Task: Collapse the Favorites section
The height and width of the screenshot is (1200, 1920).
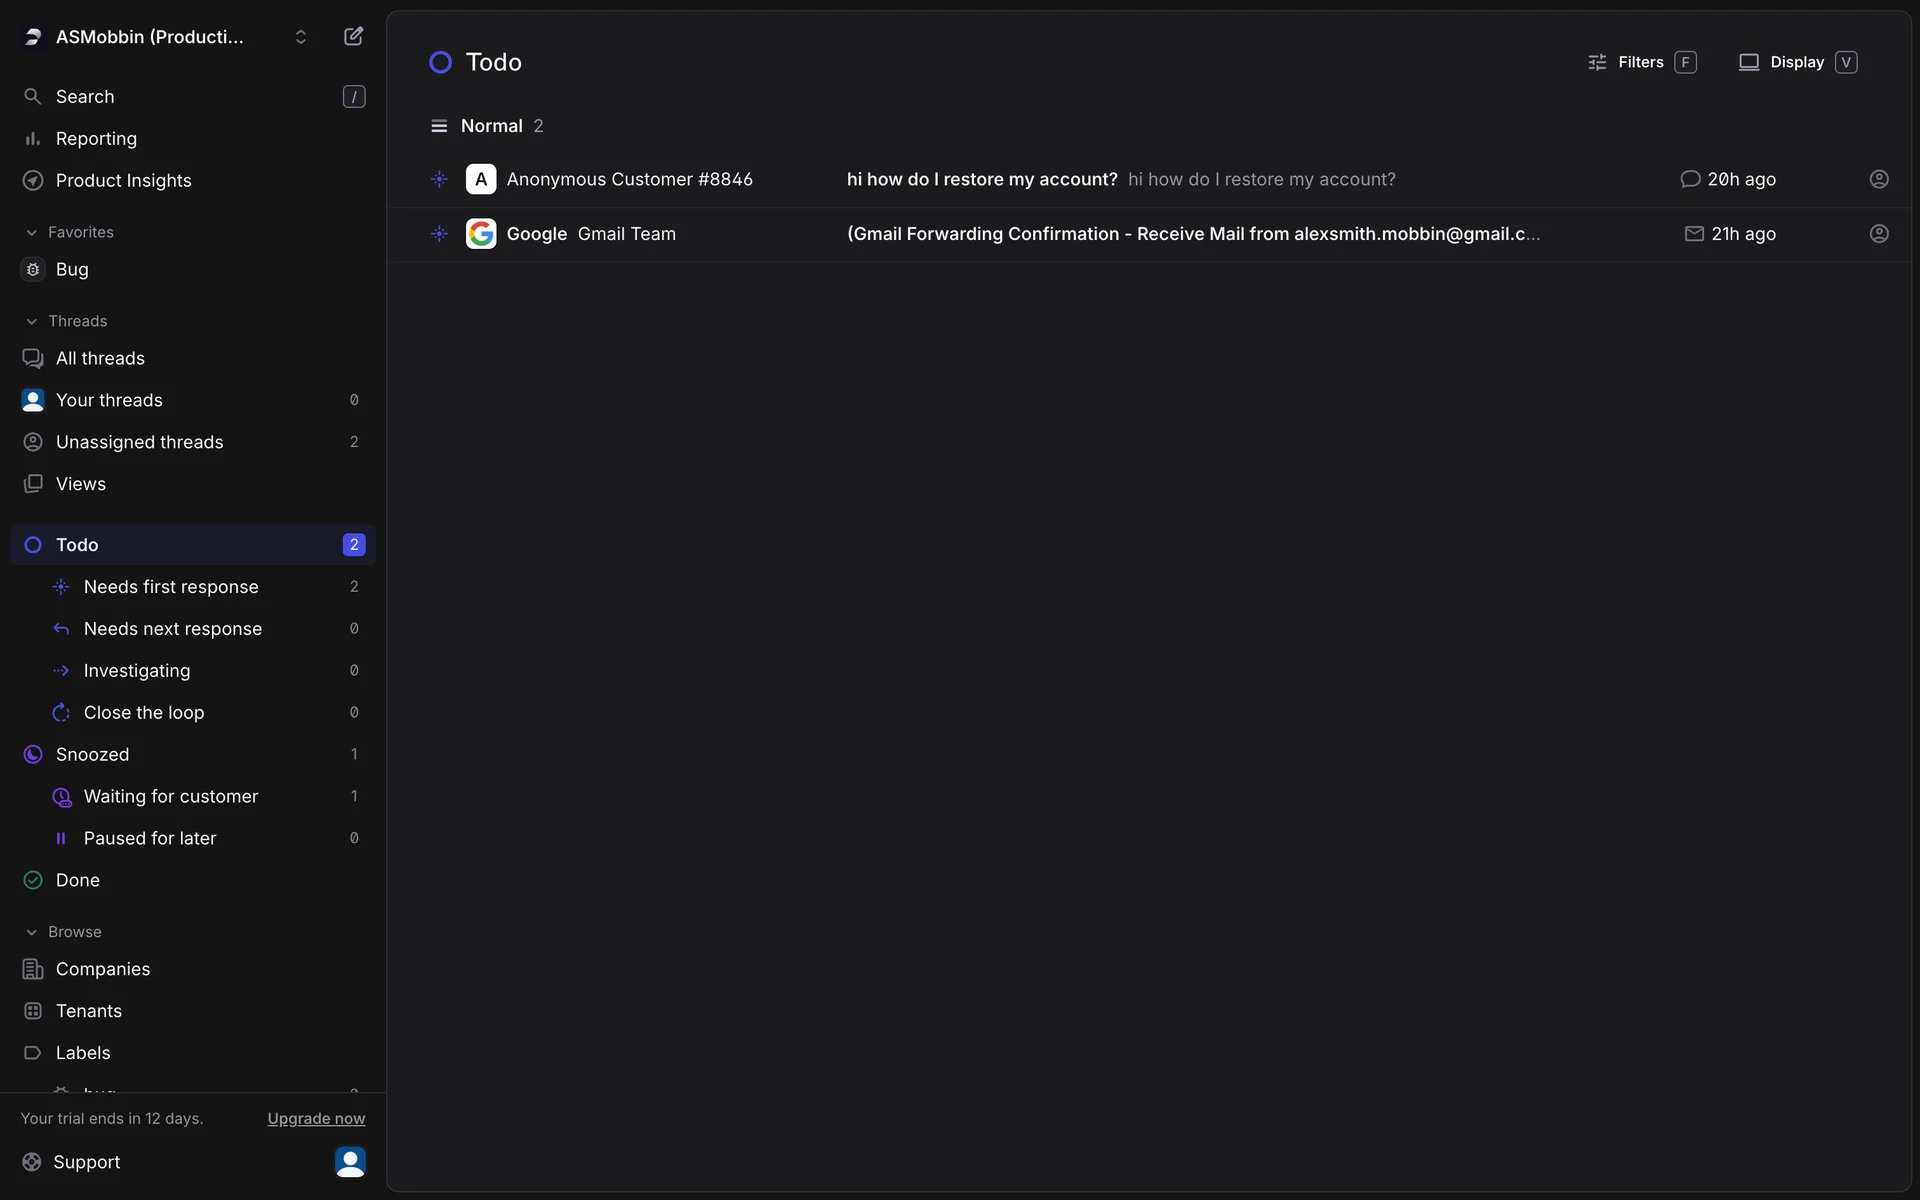Action: pyautogui.click(x=32, y=232)
